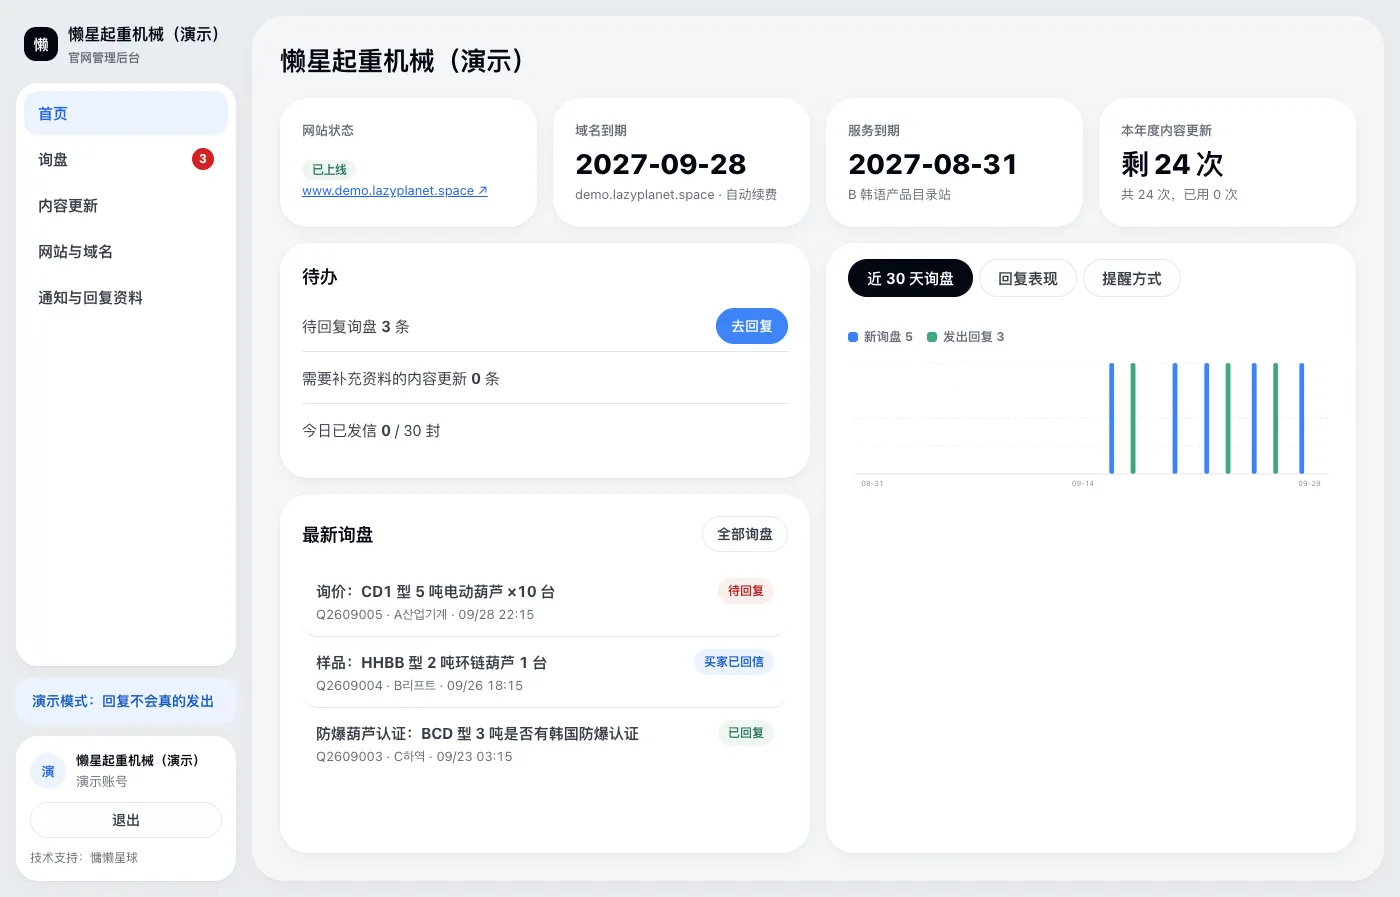Image resolution: width=1400 pixels, height=897 pixels.
Task: Click the 剩 24 次 content update count
Action: [x=1172, y=164]
